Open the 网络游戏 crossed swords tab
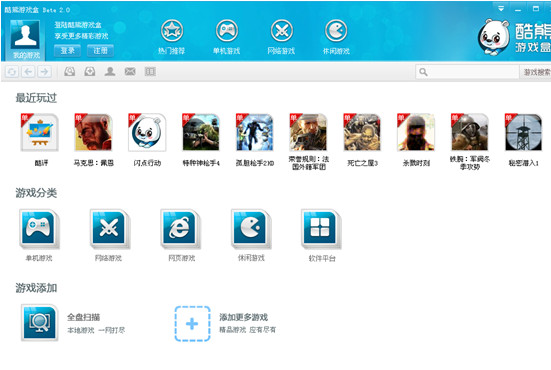Image resolution: width=551 pixels, height=370 pixels. [x=281, y=31]
